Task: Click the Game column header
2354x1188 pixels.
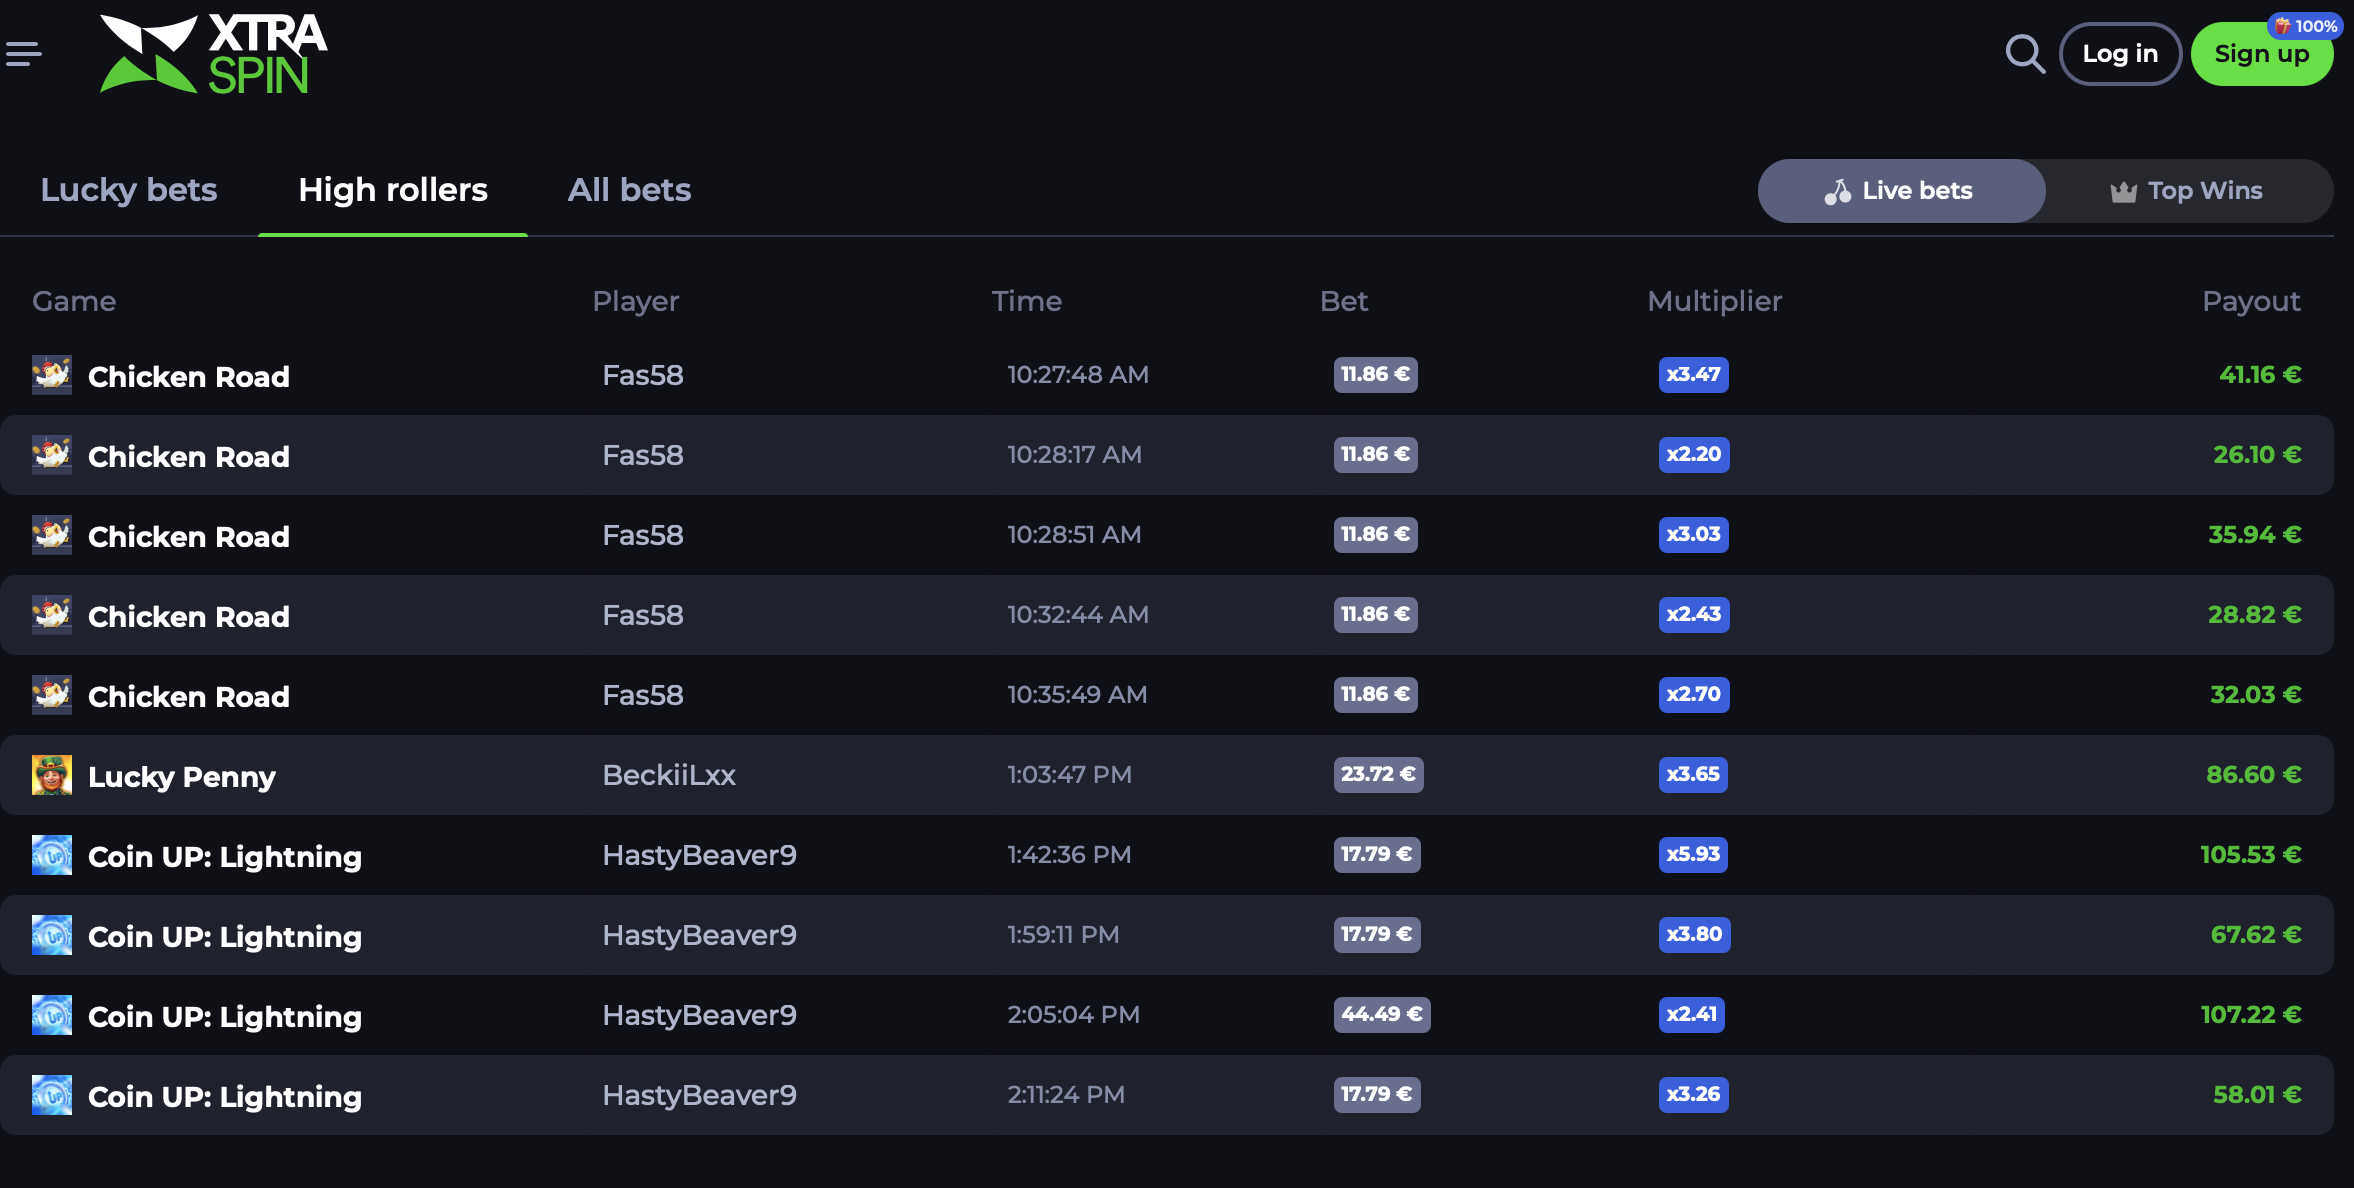Action: [74, 301]
